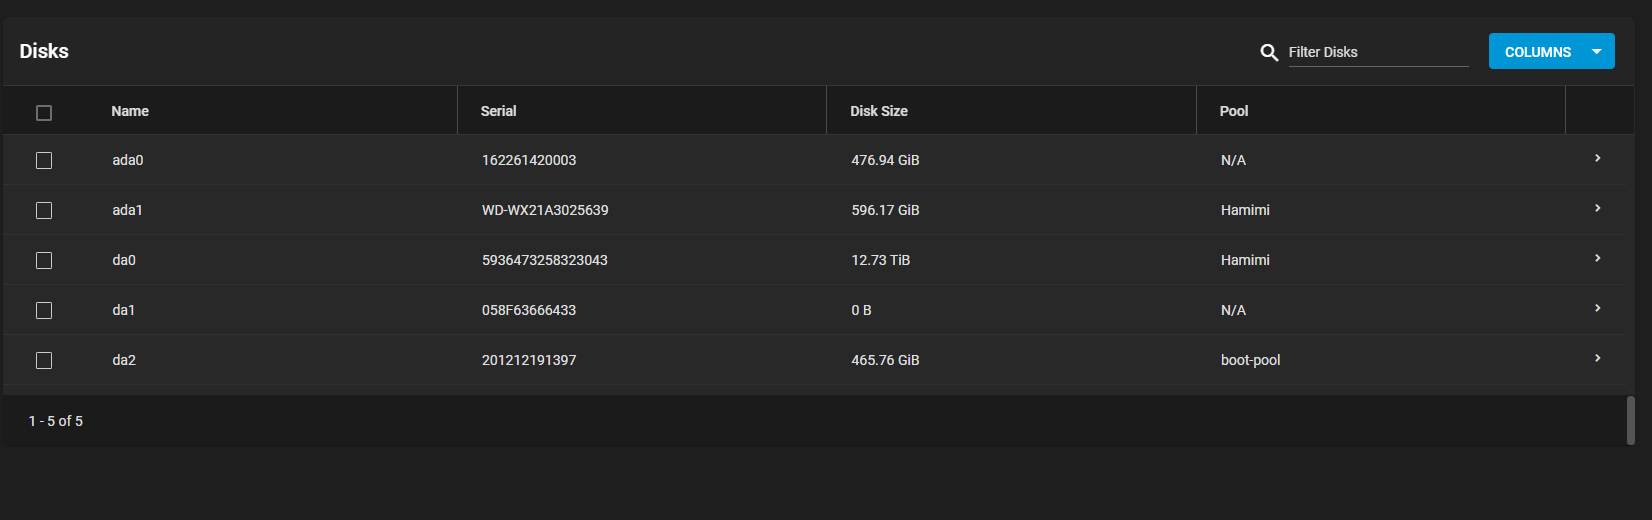Select the ada1 row checkbox
This screenshot has height=520, width=1652.
tap(44, 210)
